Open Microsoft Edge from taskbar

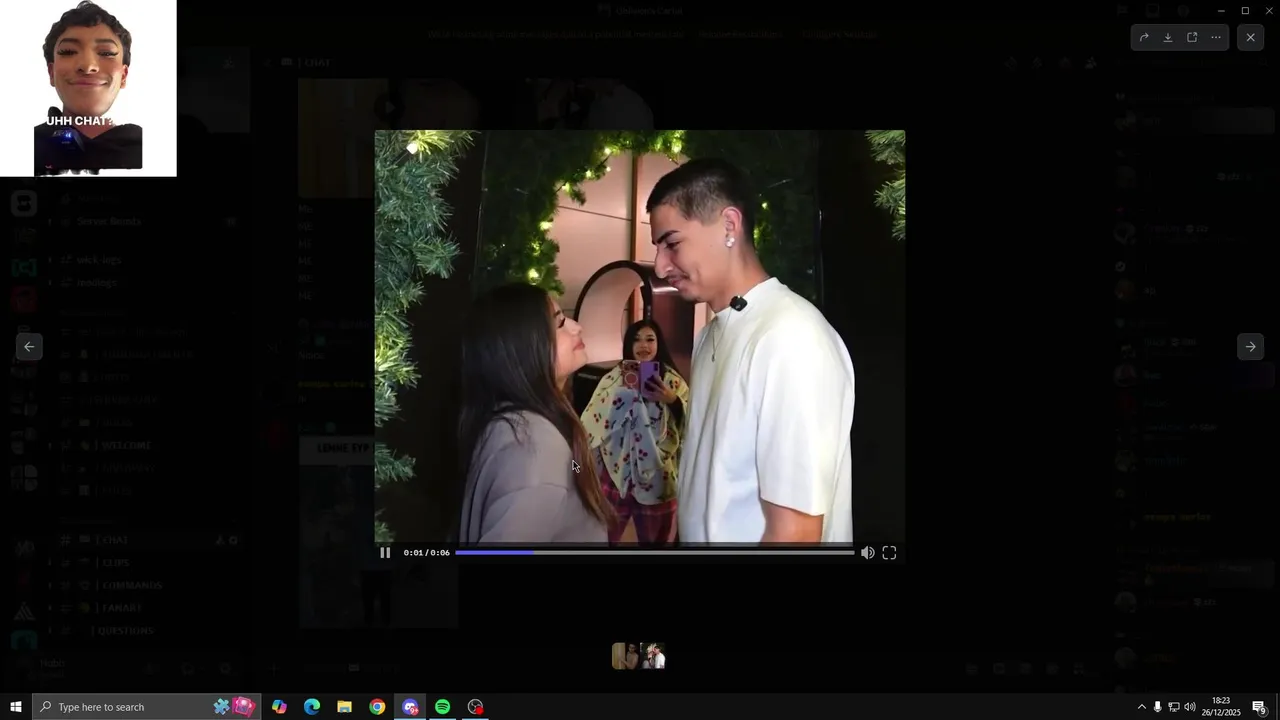point(312,707)
